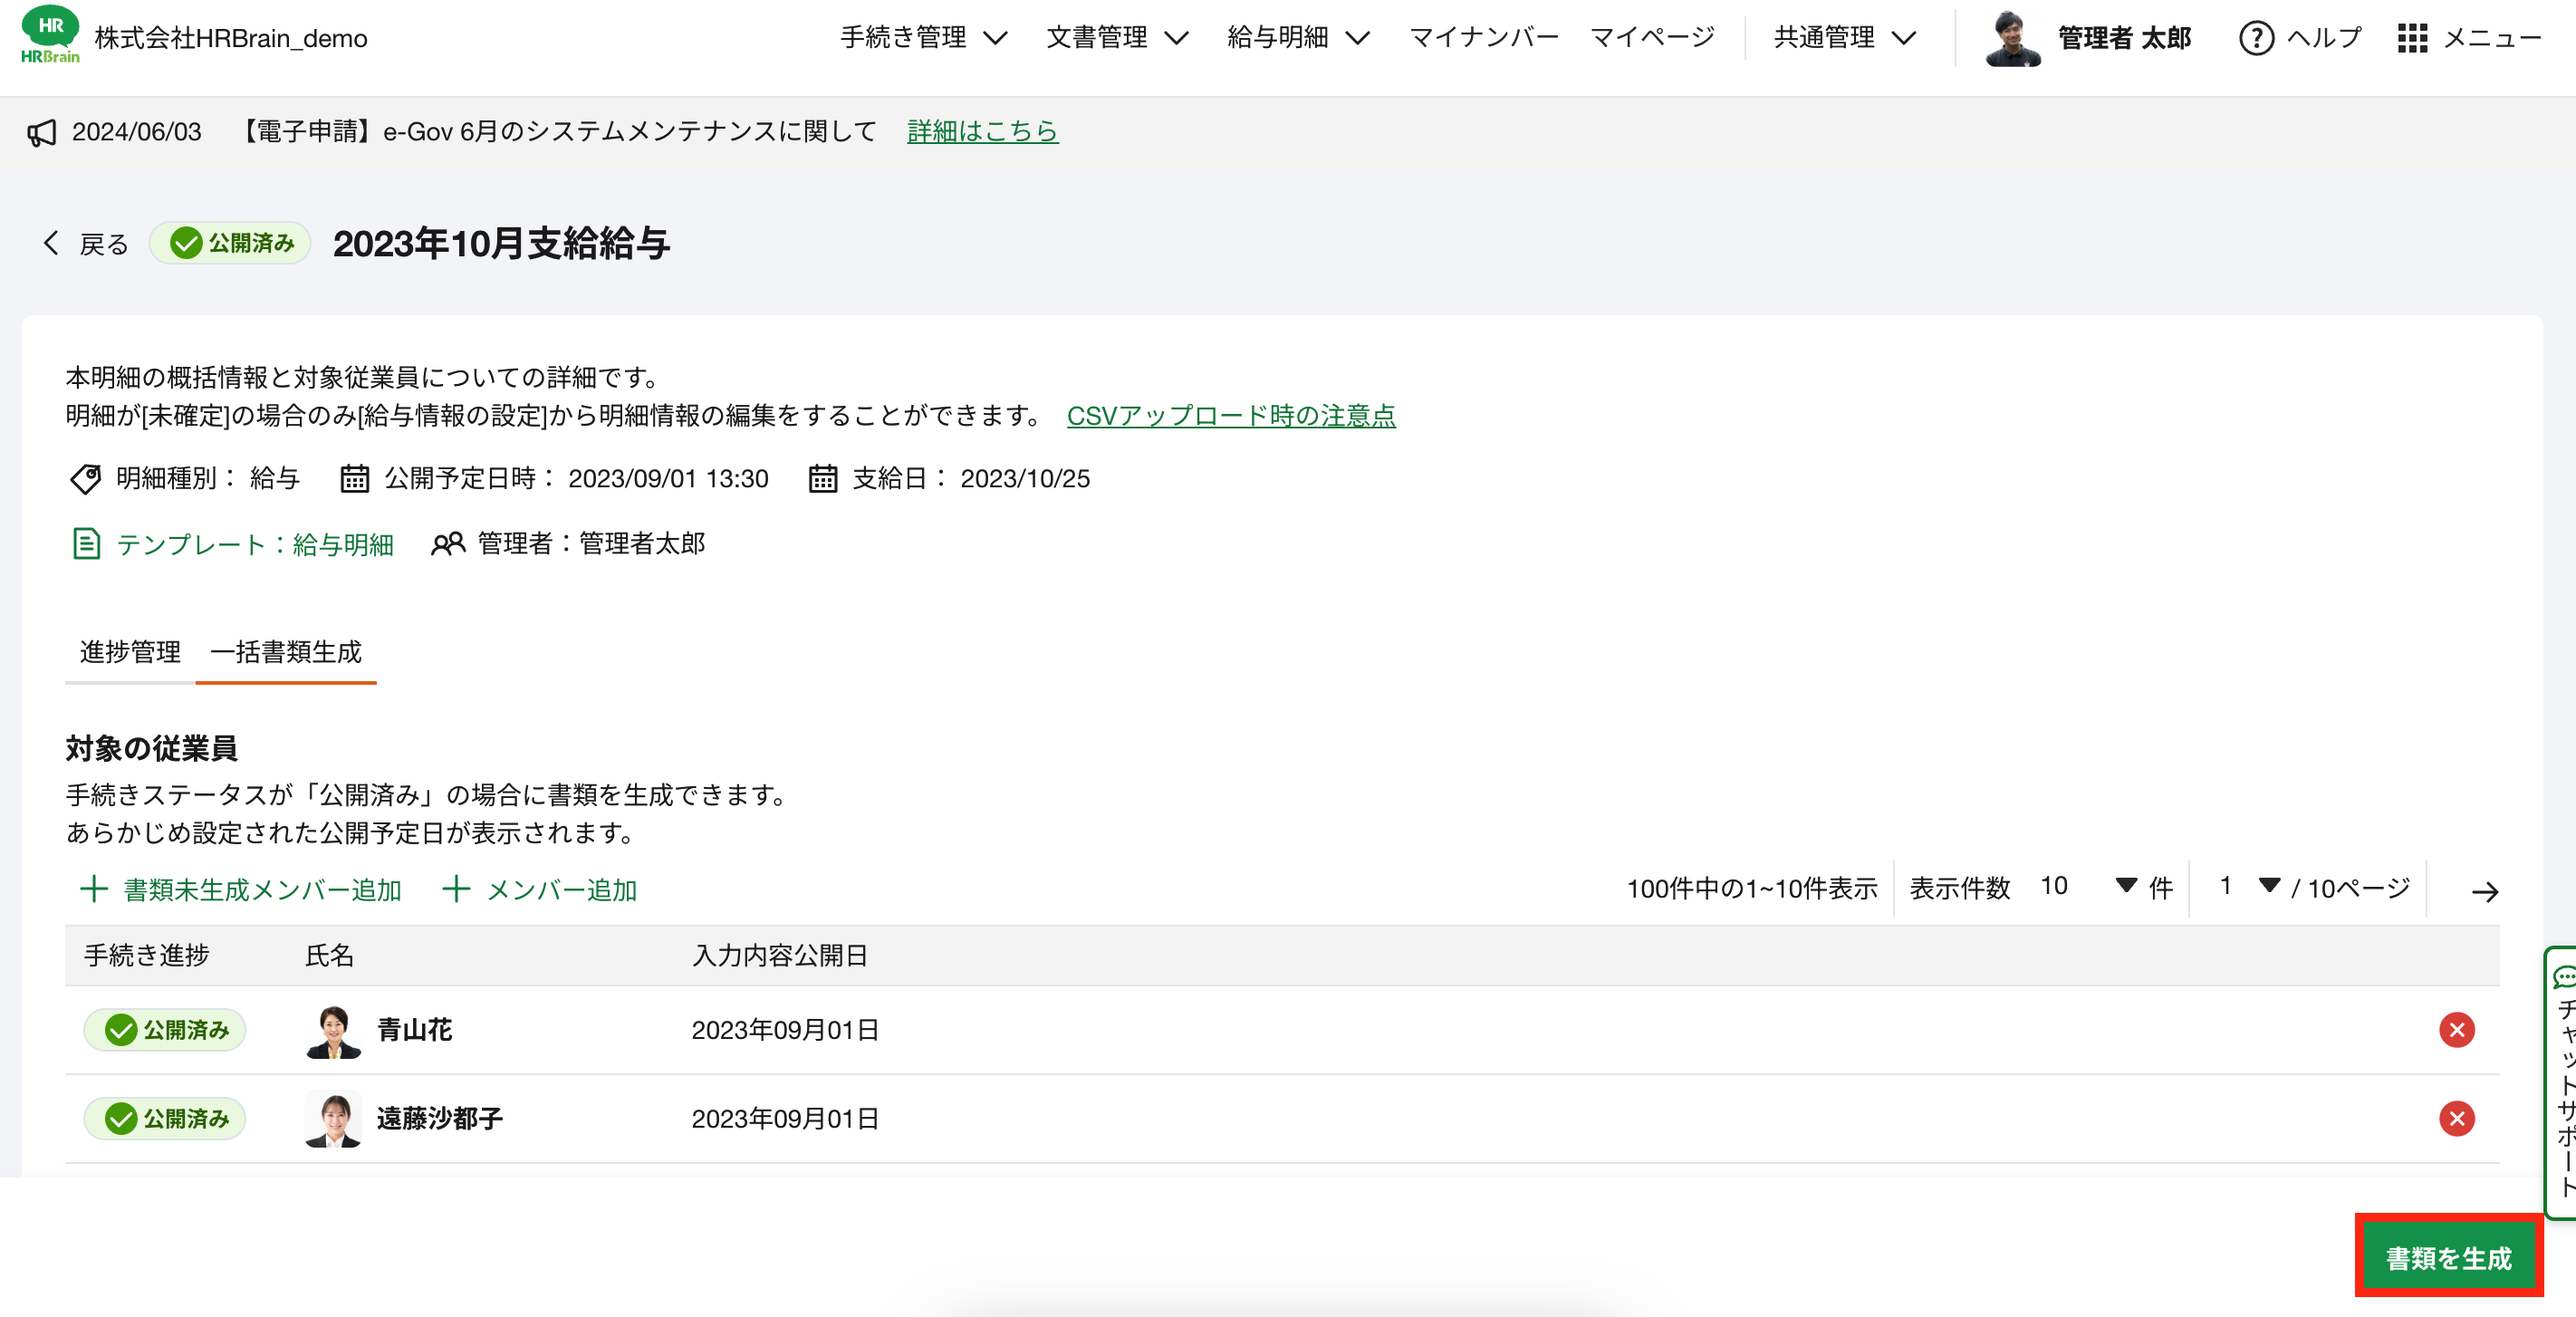Click 公開済み badge in 遠藤沙都子 row
The height and width of the screenshot is (1317, 2576).
pos(165,1118)
